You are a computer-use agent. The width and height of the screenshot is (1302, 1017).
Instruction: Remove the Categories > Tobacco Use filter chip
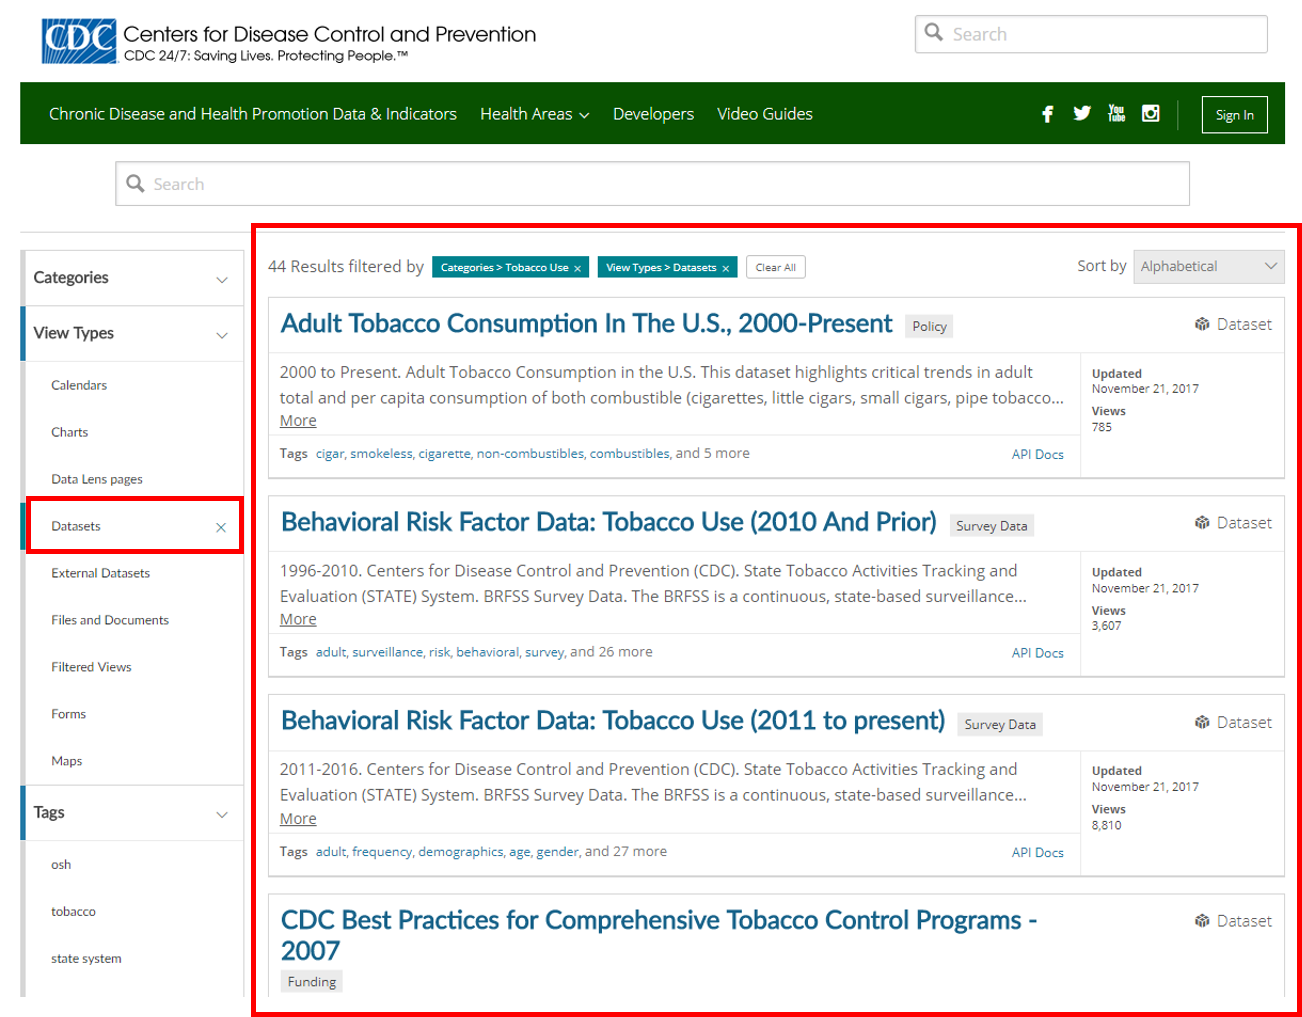[x=577, y=268]
